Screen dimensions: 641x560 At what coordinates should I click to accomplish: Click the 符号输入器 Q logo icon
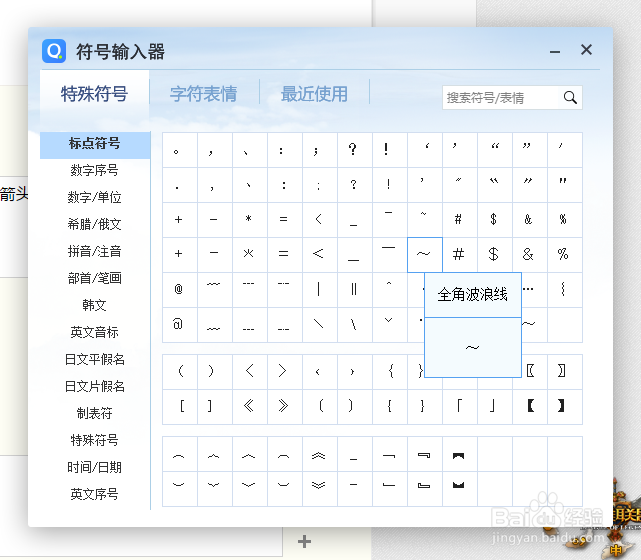[54, 51]
